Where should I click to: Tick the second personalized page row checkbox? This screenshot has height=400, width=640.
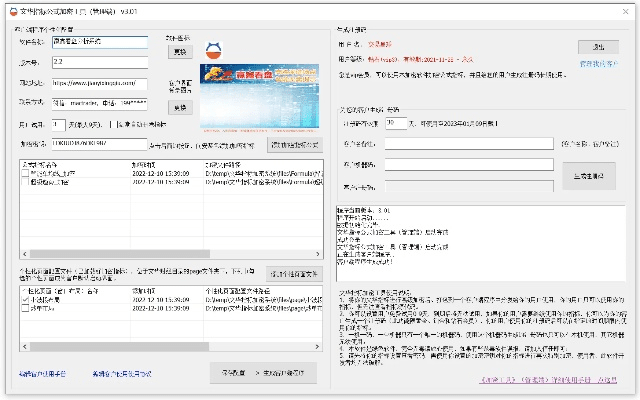coord(25,309)
